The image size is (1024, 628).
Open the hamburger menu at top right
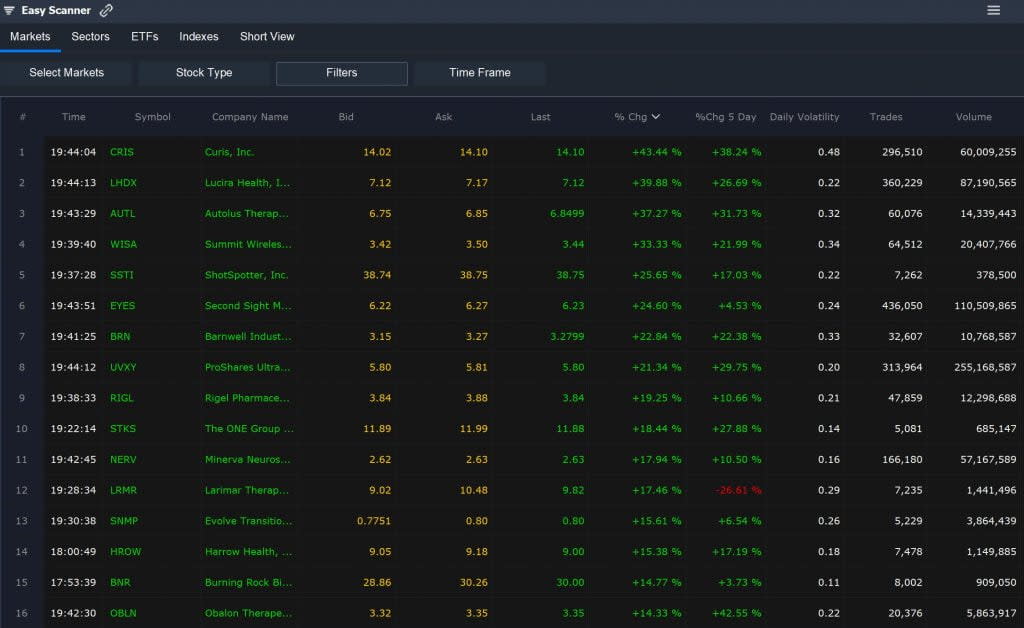pyautogui.click(x=993, y=10)
